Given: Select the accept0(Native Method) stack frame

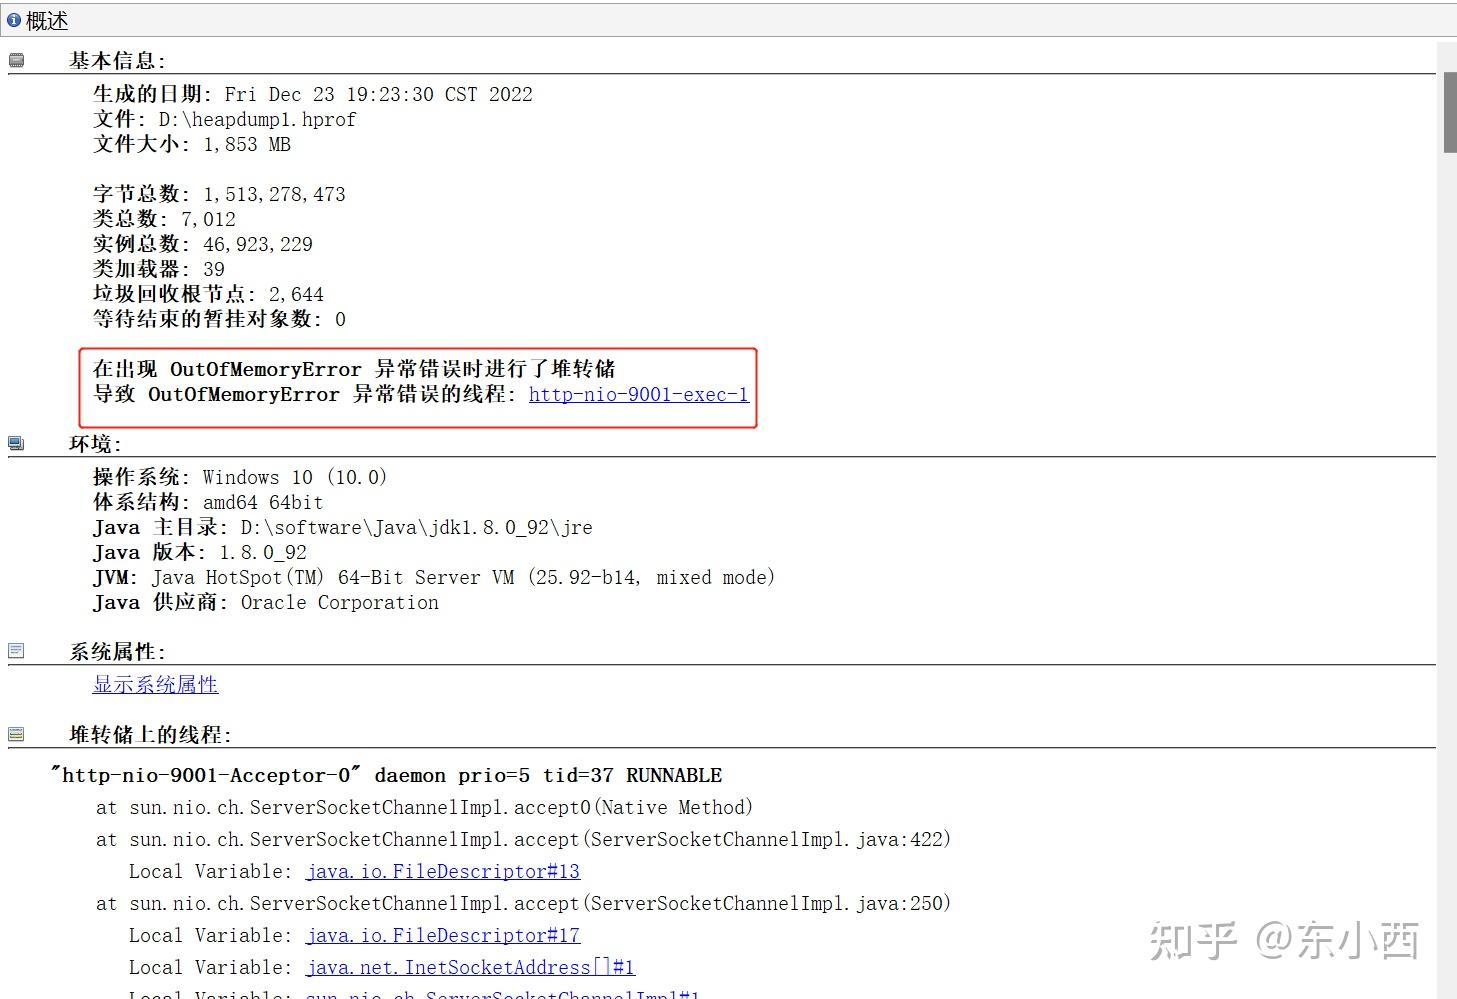Looking at the screenshot, I should 424,807.
